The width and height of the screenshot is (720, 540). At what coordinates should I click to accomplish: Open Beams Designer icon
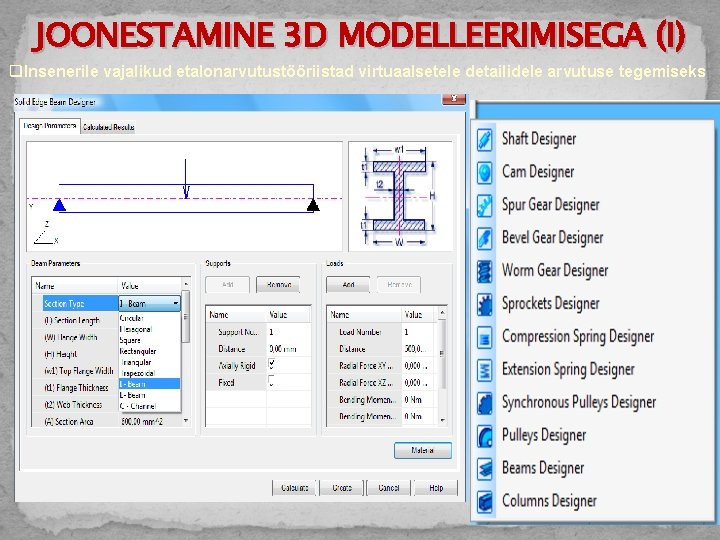(484, 468)
